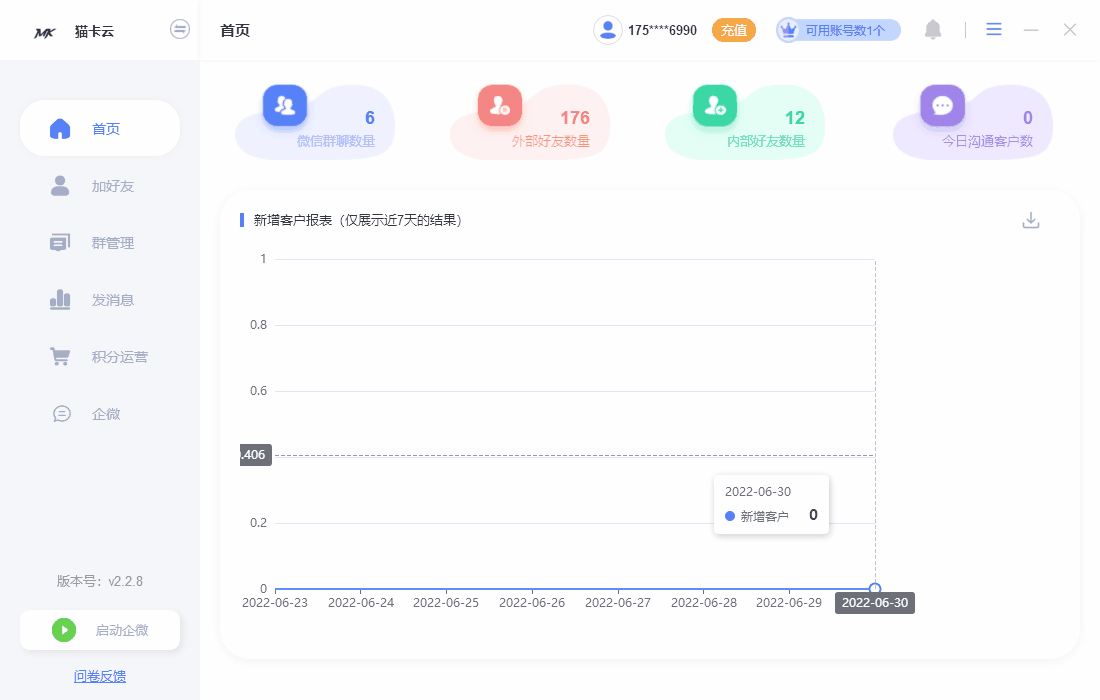Click the green play icon for 启动企微

(x=64, y=630)
